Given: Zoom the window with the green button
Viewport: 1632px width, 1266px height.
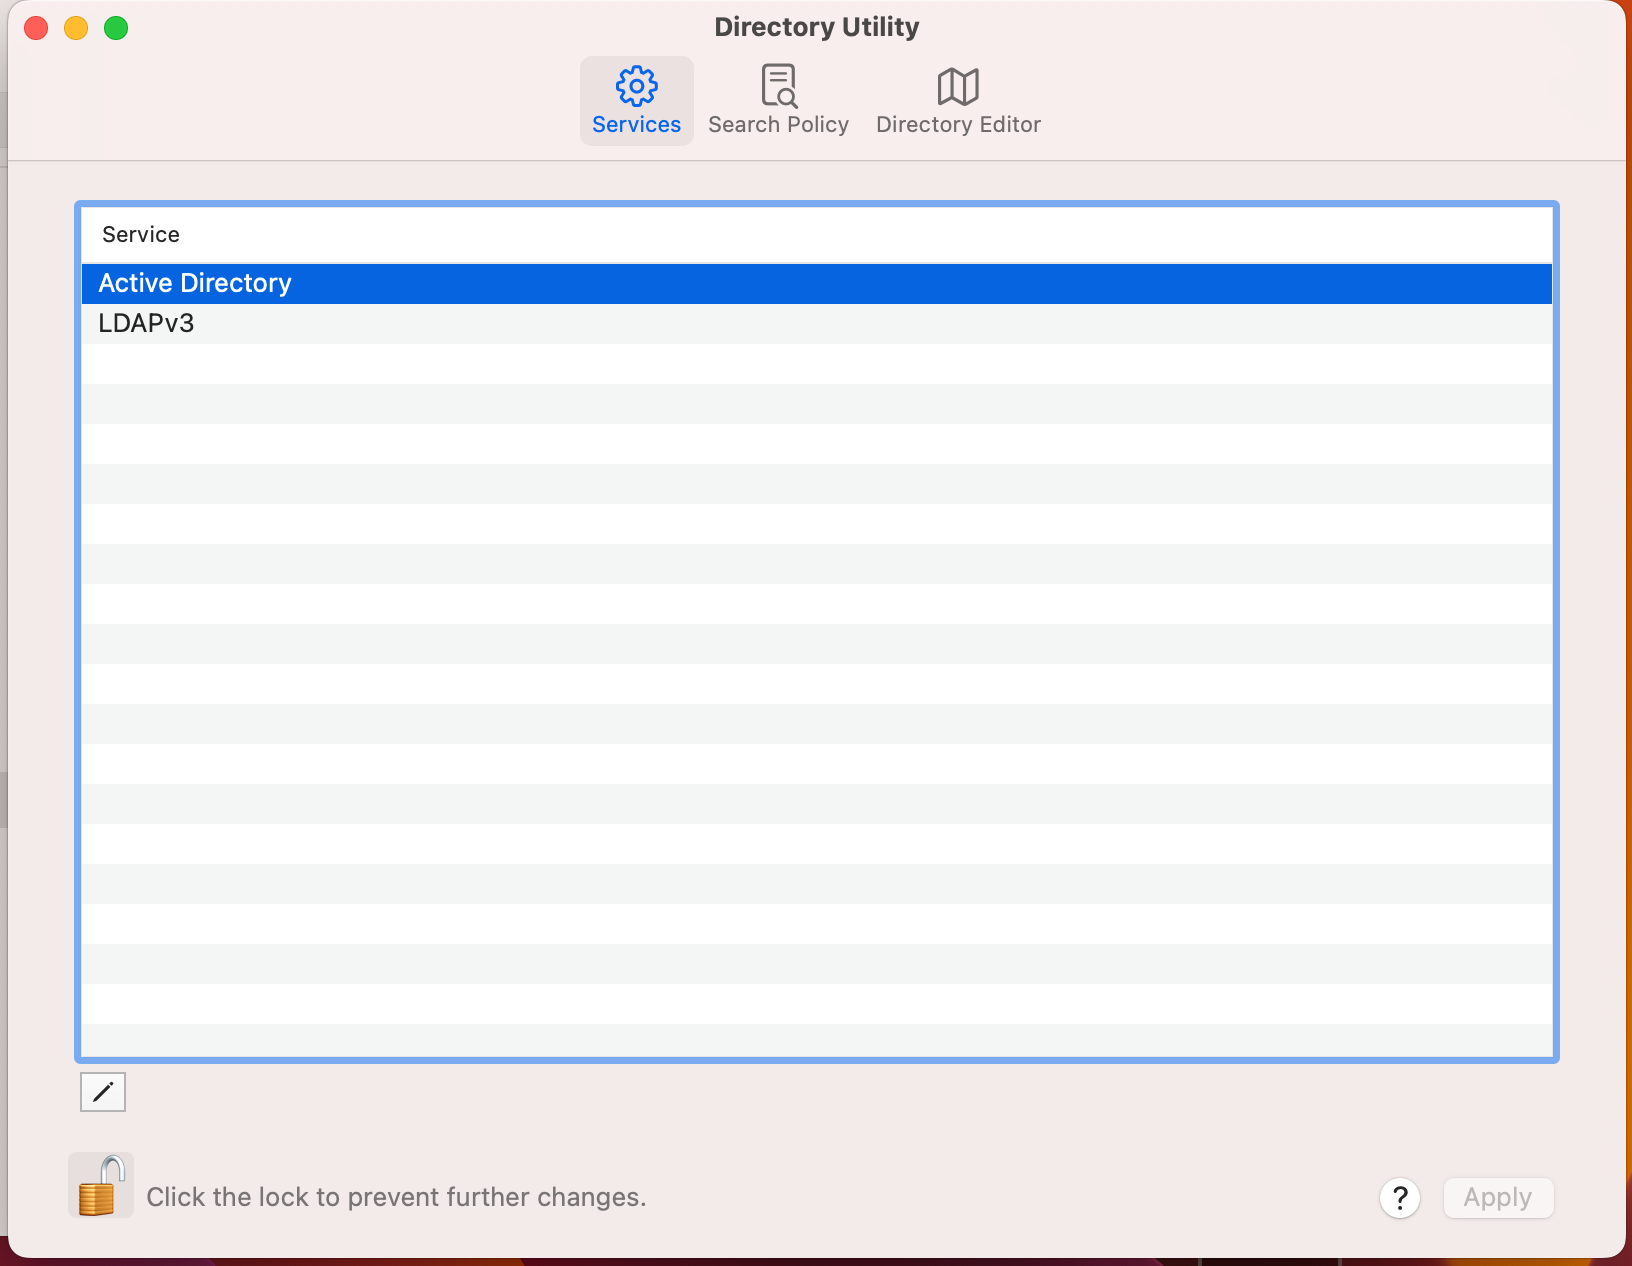Looking at the screenshot, I should coord(116,28).
